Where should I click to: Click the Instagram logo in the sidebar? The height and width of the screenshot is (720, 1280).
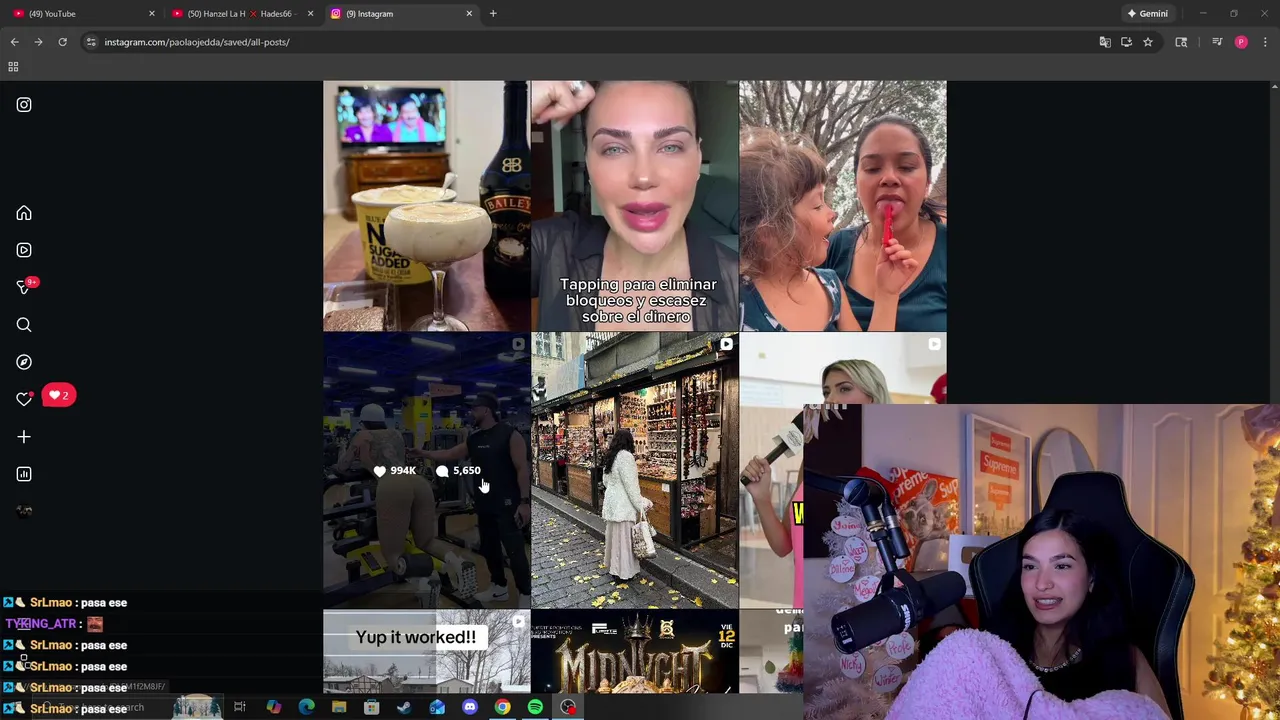point(24,105)
